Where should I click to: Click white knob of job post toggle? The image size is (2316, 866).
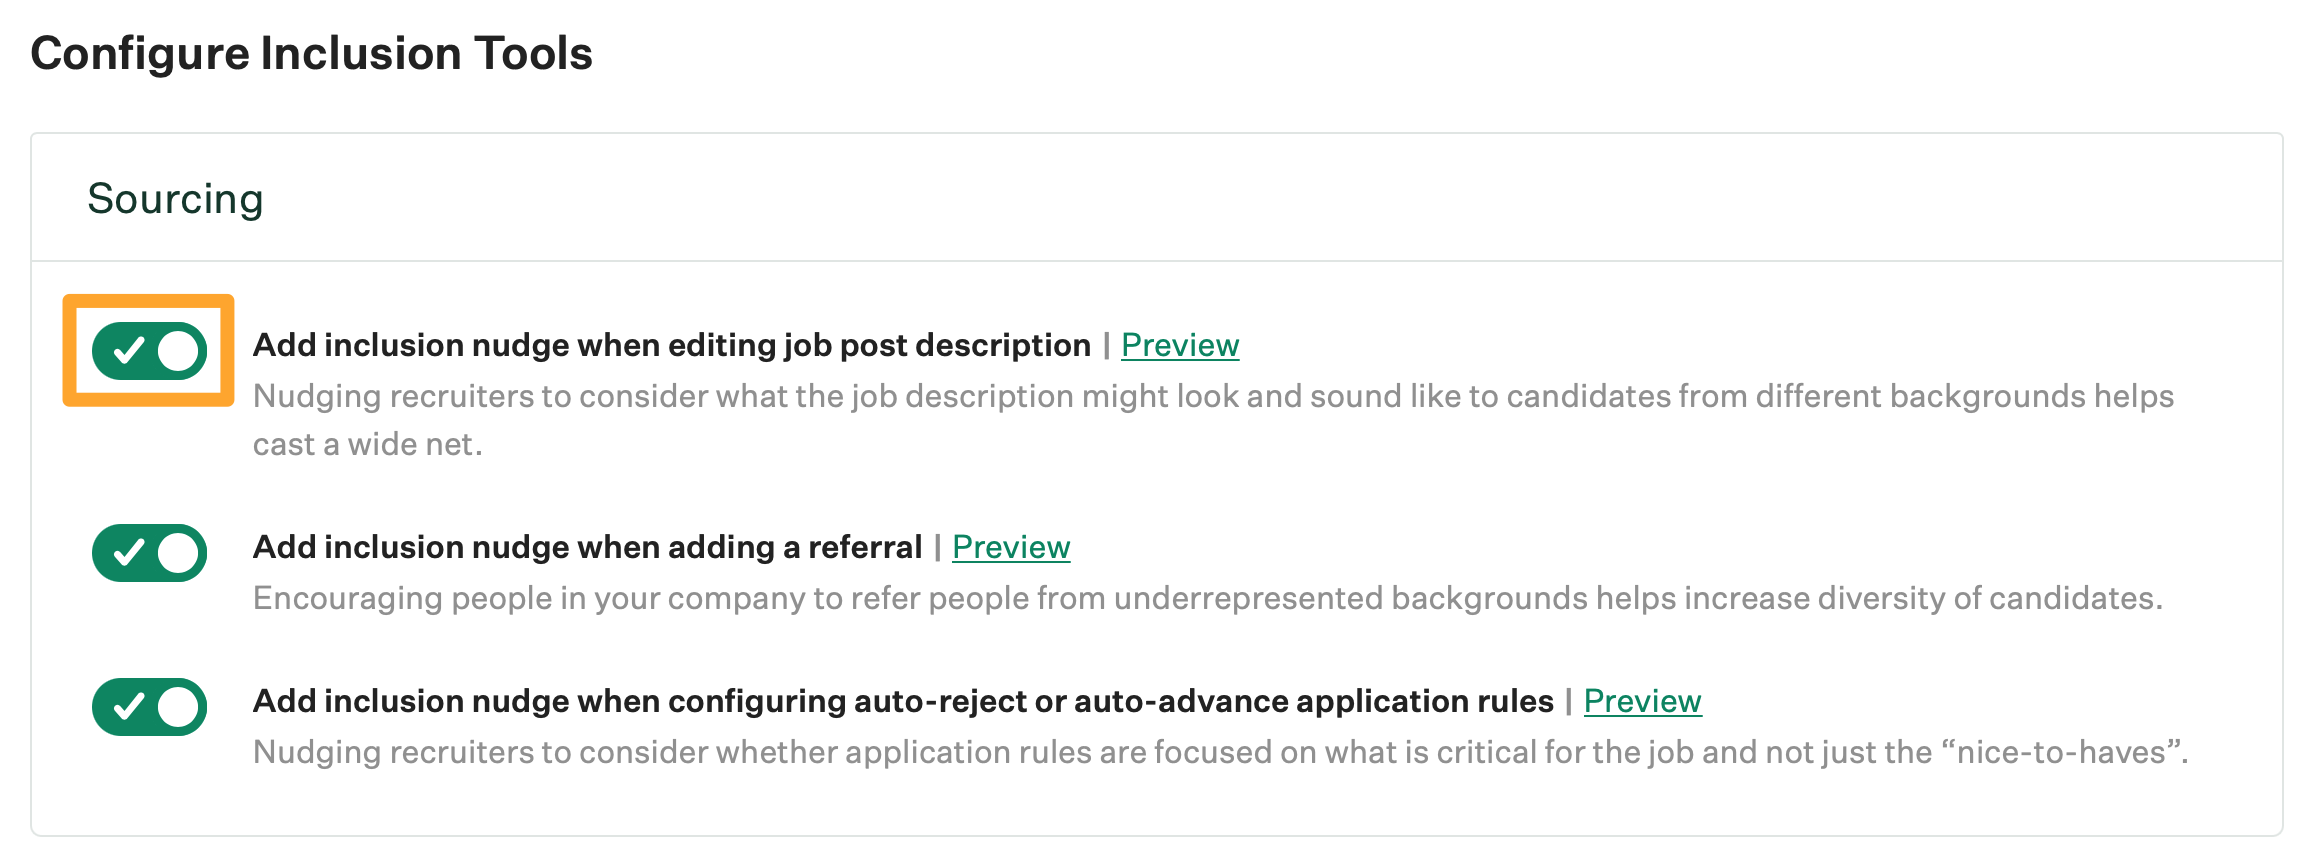tap(179, 351)
